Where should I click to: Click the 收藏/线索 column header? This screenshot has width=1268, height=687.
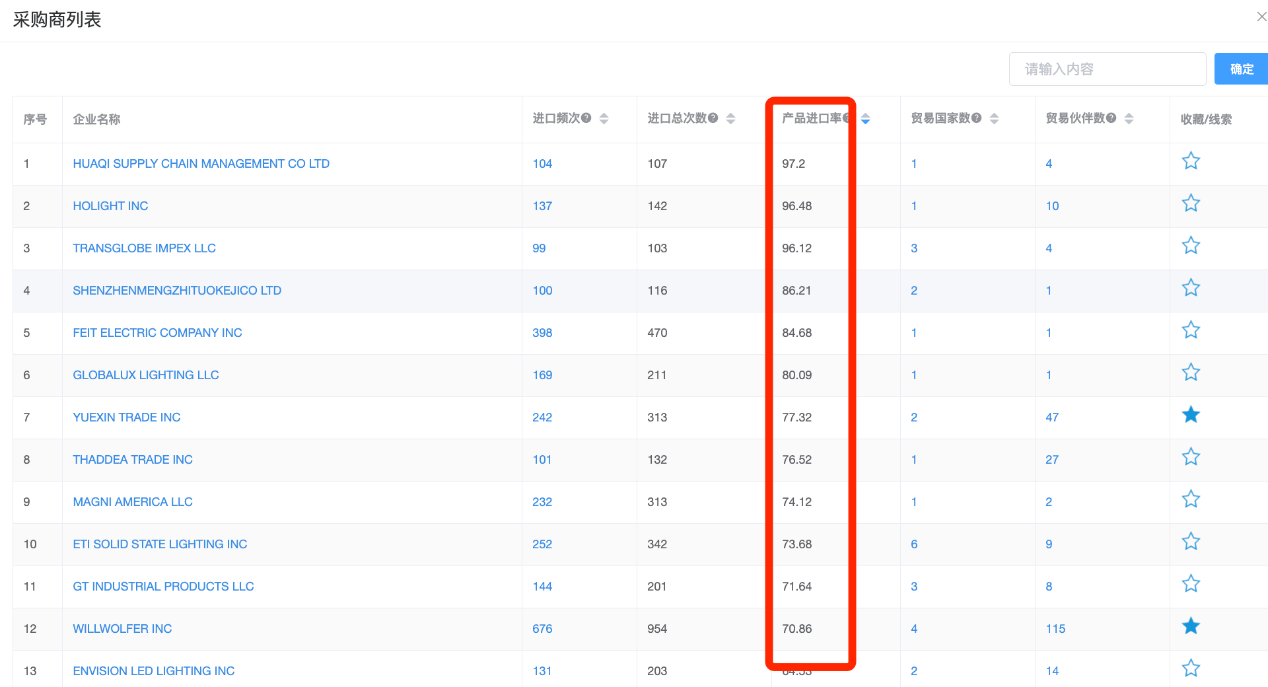pyautogui.click(x=1206, y=119)
